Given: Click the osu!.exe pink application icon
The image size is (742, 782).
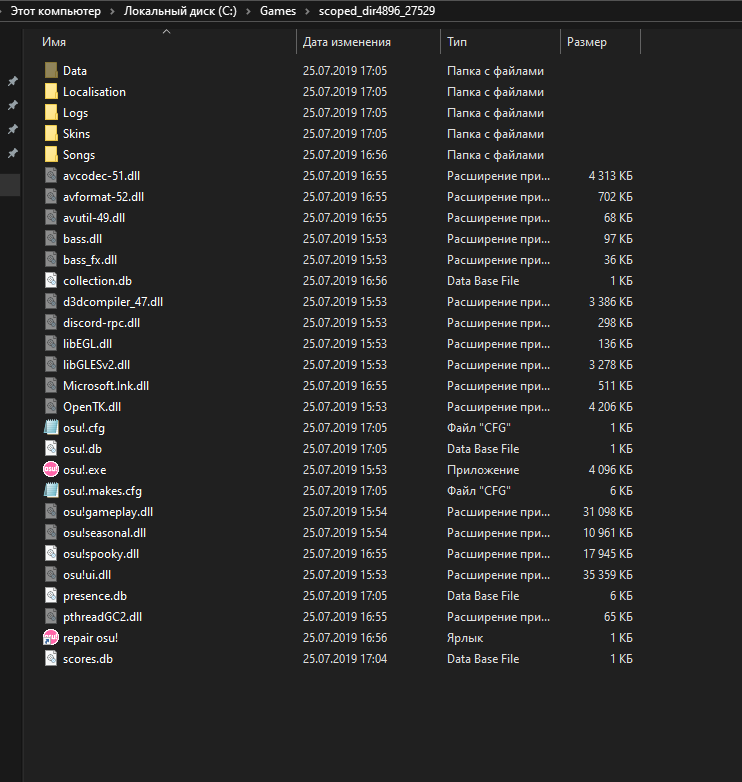Looking at the screenshot, I should [x=51, y=469].
